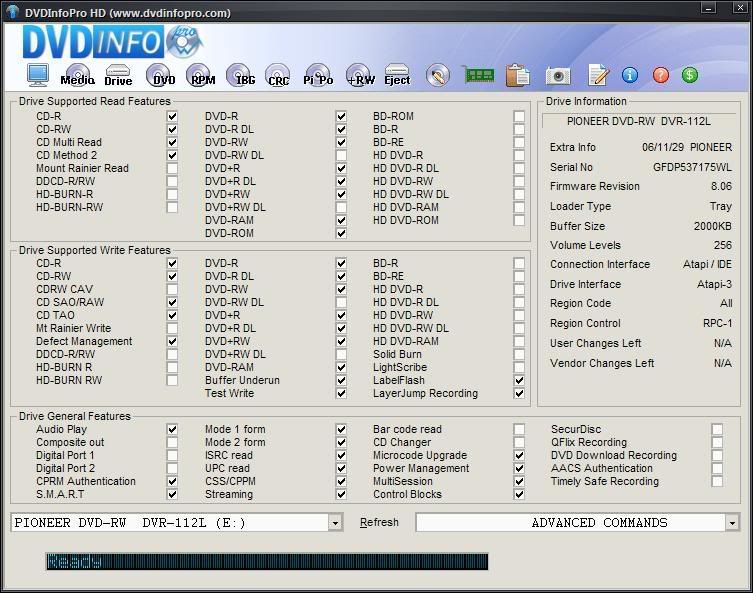Eject the drive tray
This screenshot has height=593, width=753.
click(397, 75)
